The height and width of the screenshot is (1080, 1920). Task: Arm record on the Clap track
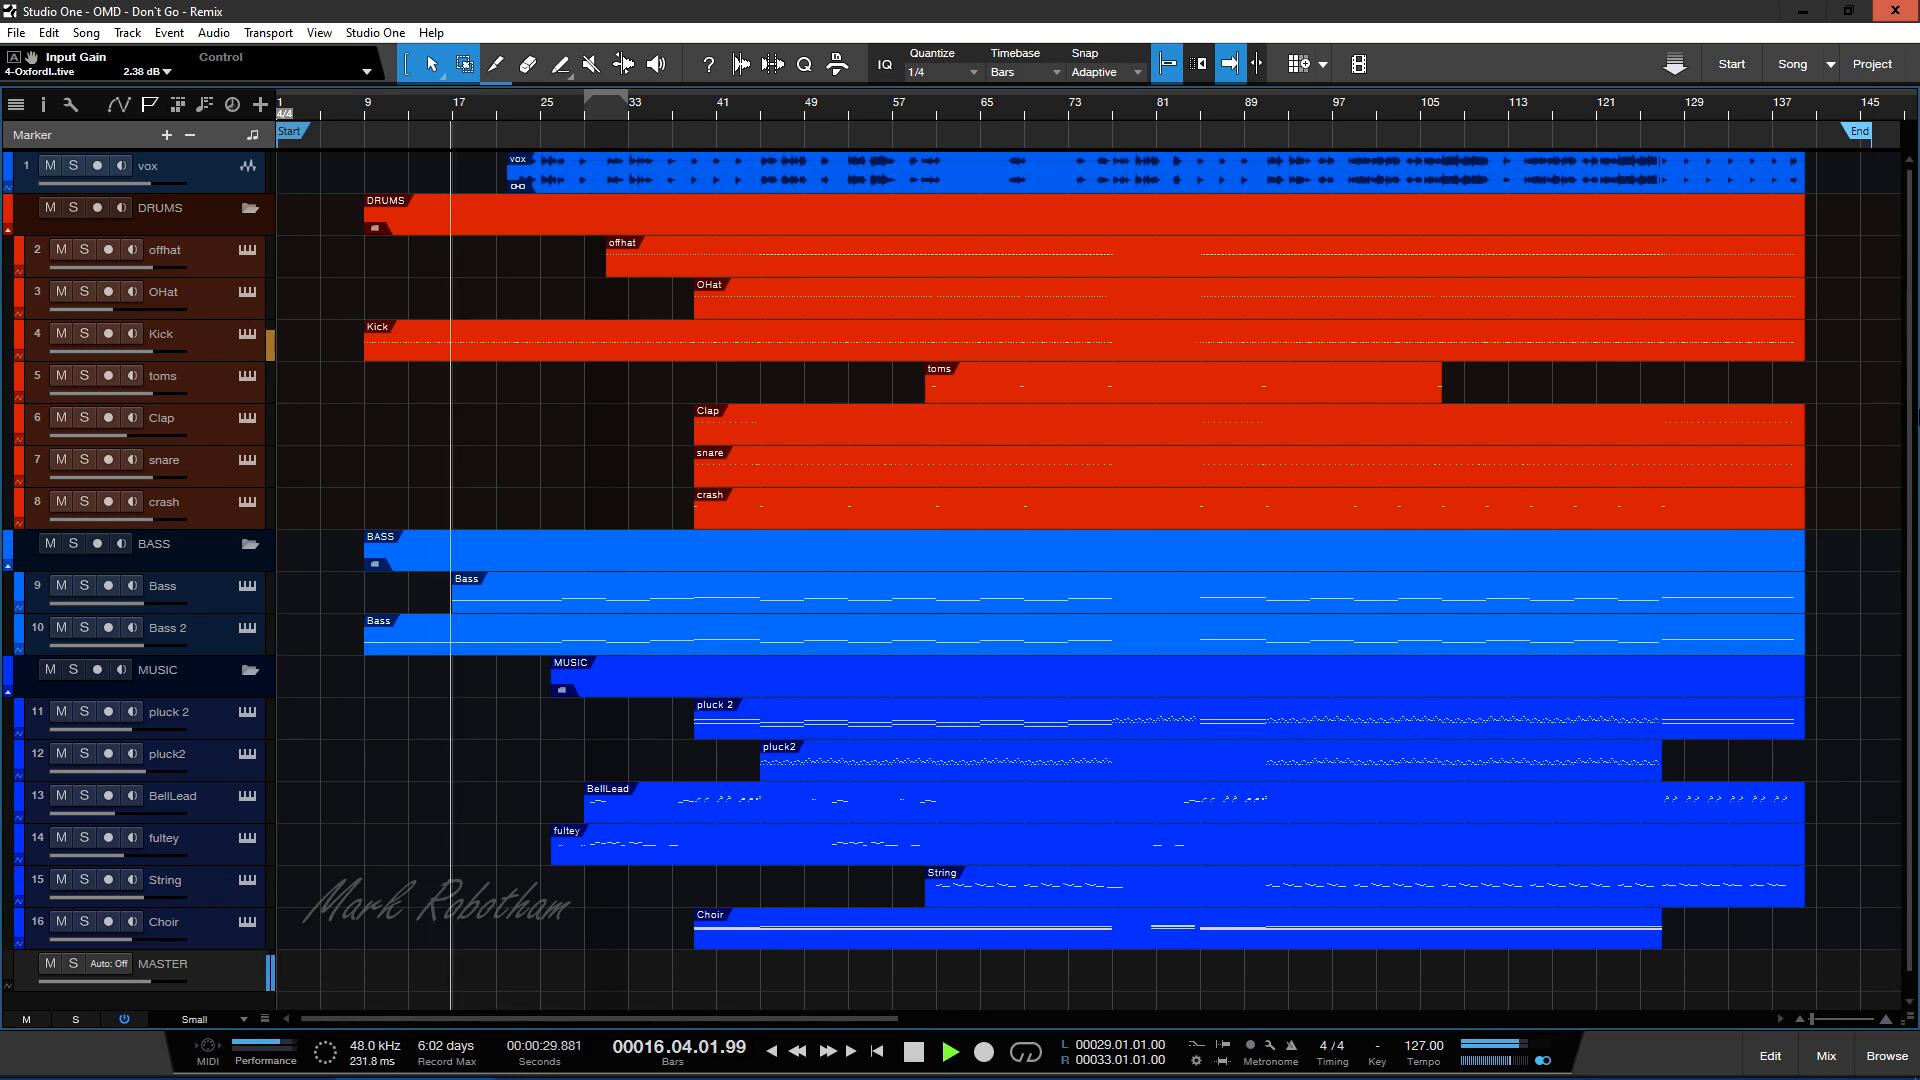(x=108, y=417)
